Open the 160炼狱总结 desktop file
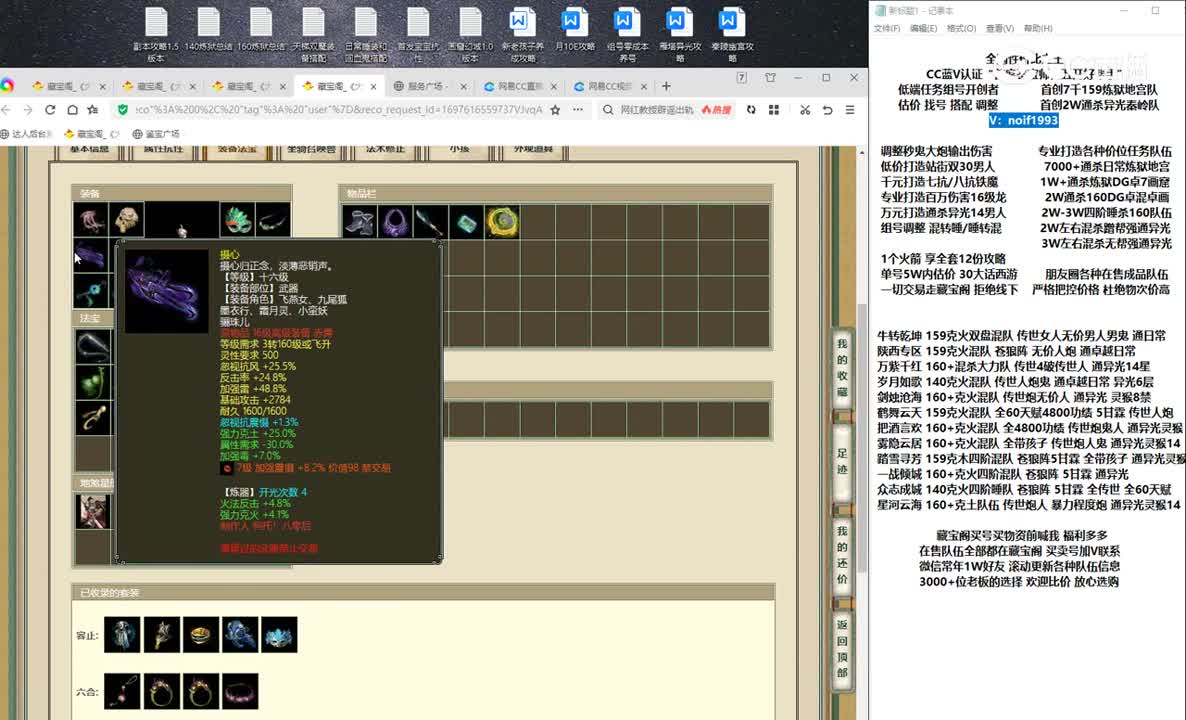The height and width of the screenshot is (720, 1186). coord(261,30)
